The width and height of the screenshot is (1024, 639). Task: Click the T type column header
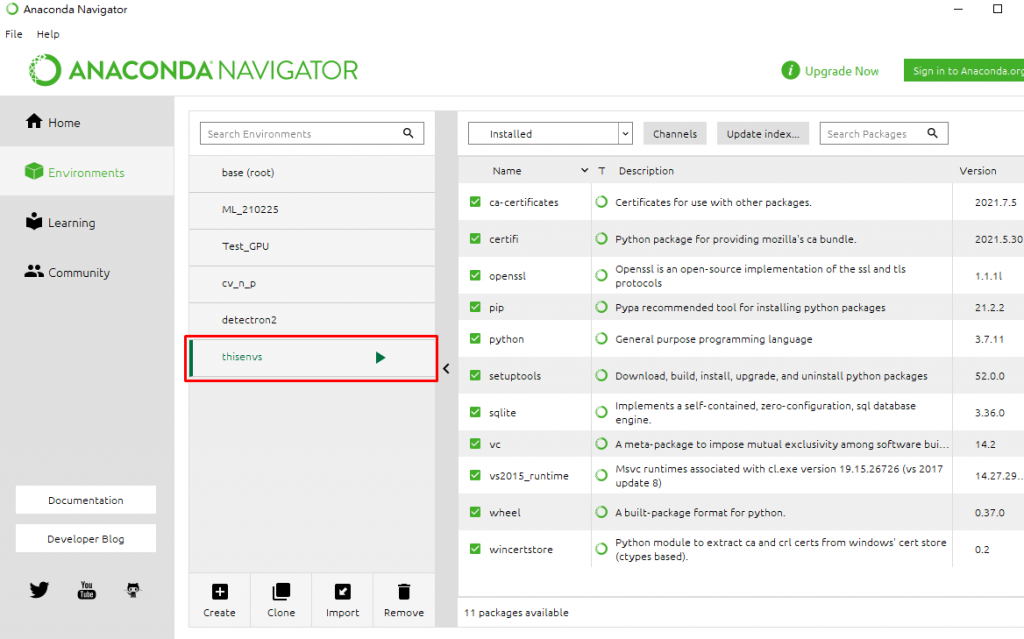601,171
